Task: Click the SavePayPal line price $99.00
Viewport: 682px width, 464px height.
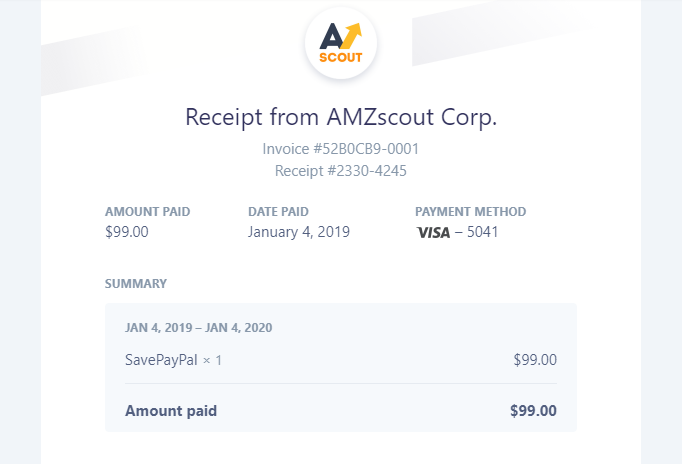Action: [534, 360]
